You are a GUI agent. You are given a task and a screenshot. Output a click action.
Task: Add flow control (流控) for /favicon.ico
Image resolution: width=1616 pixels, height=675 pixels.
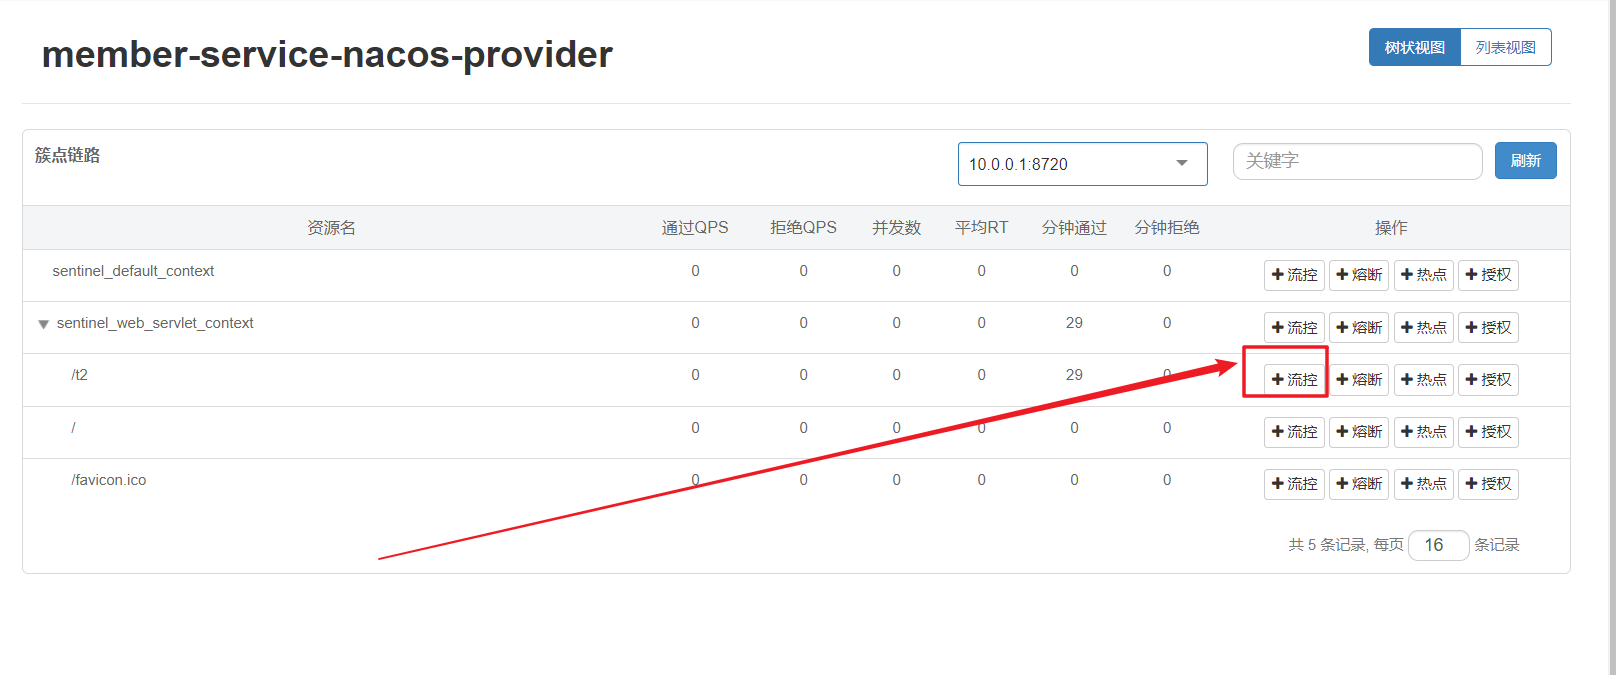point(1294,484)
